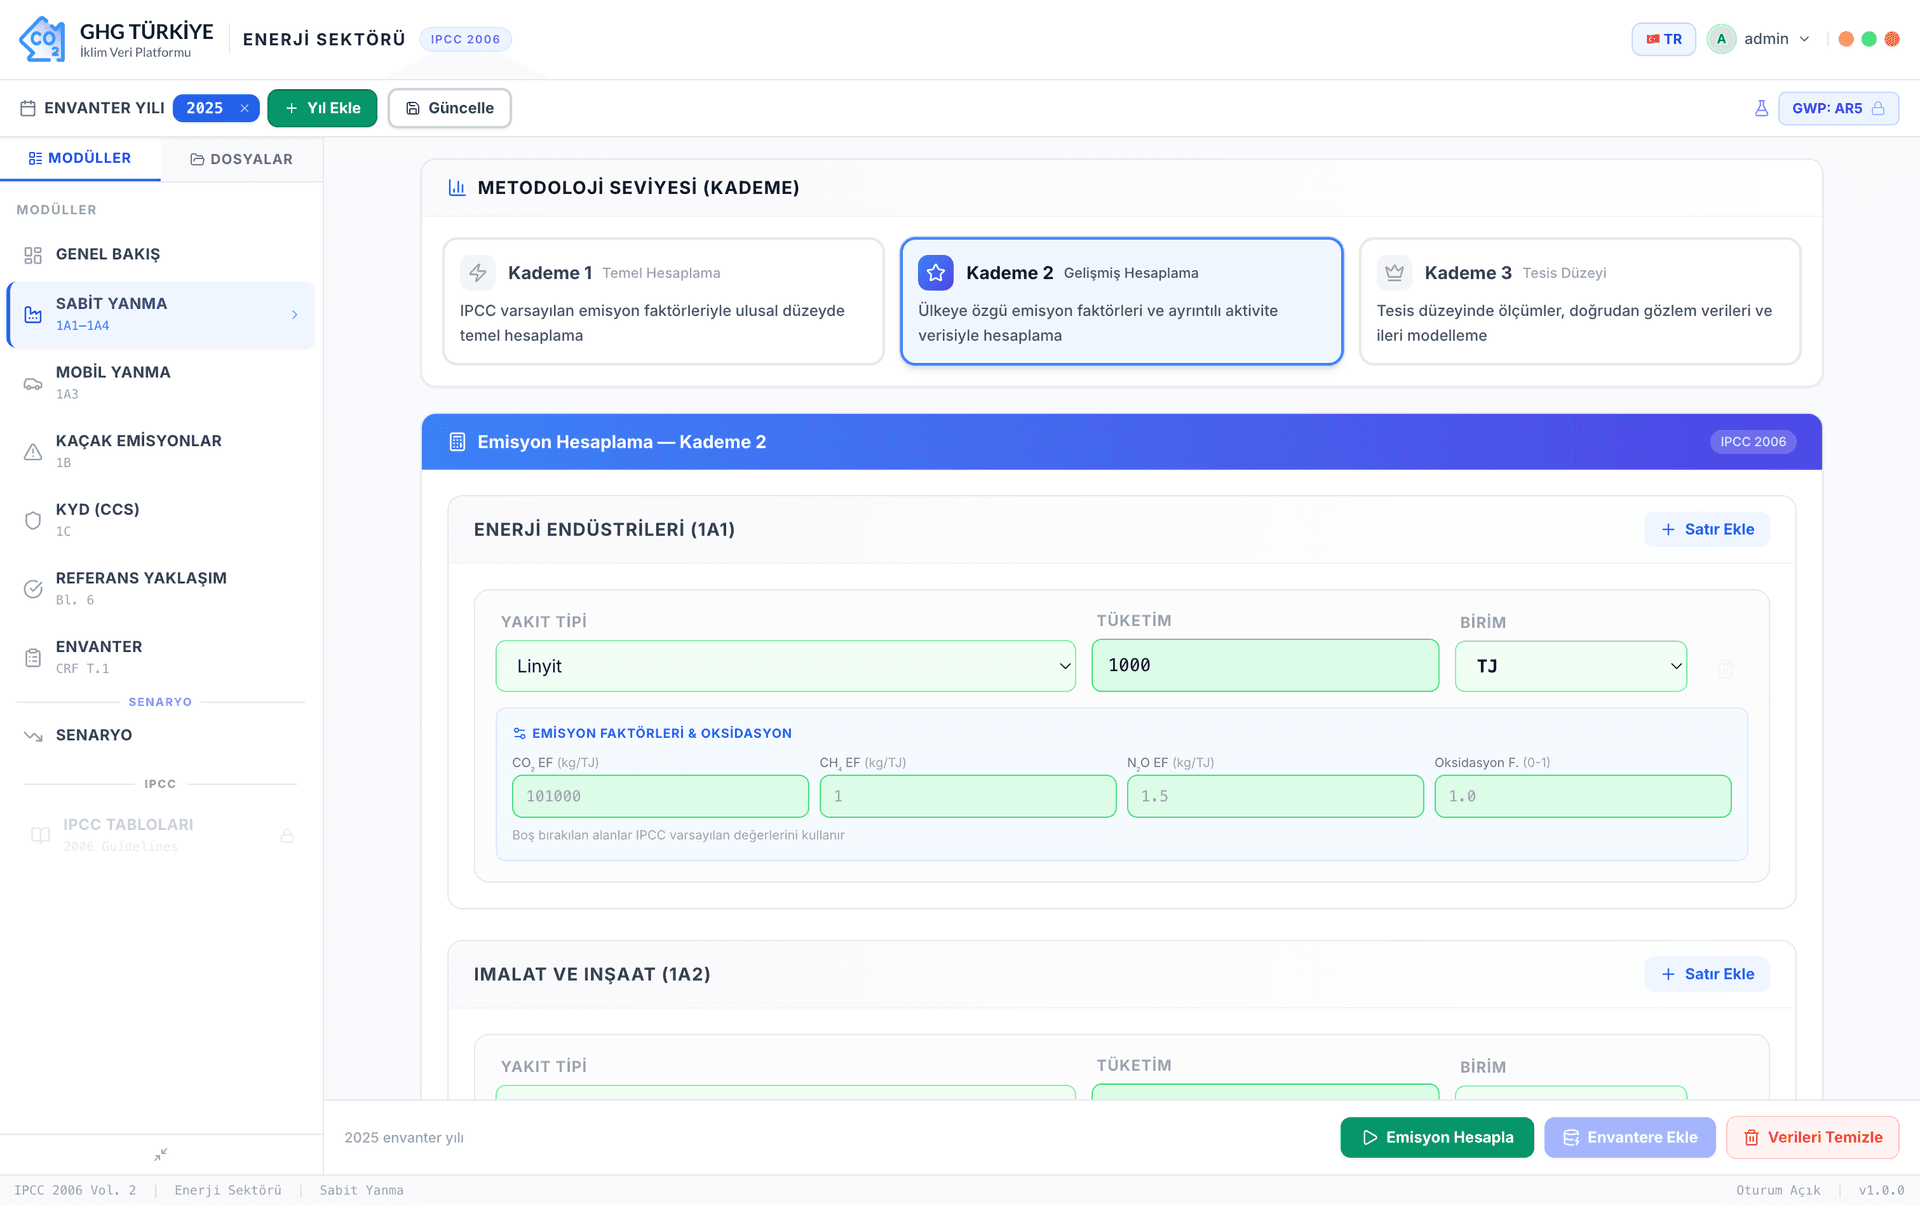Click the Envantere Ekle button
Screen dimensions: 1920x1205
pos(1630,1138)
